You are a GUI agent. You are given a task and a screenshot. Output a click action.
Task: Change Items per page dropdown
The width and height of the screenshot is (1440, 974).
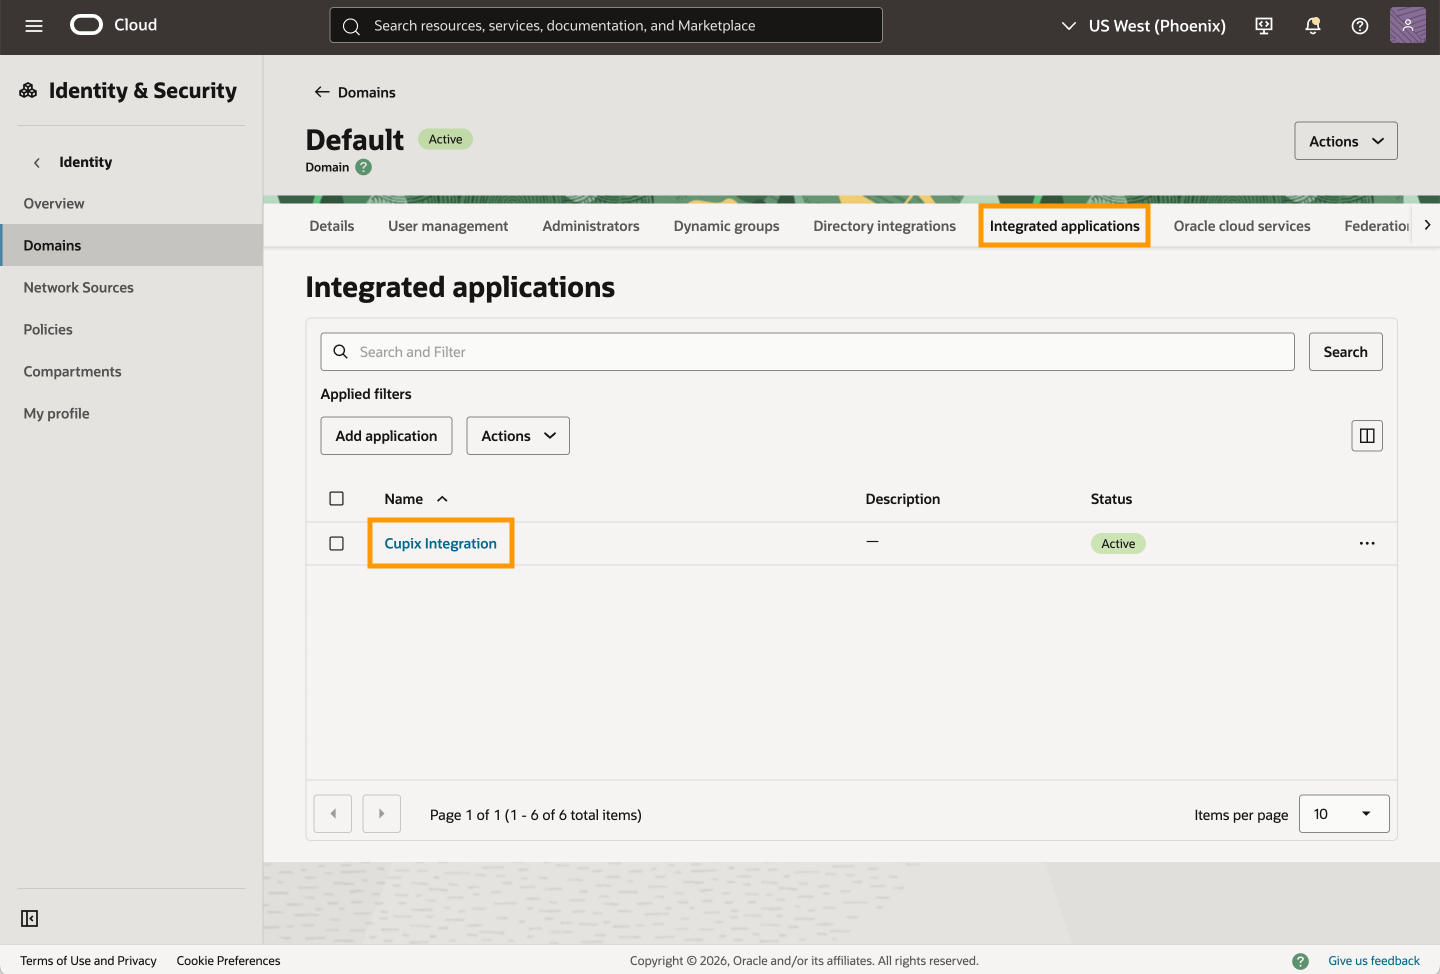1344,814
